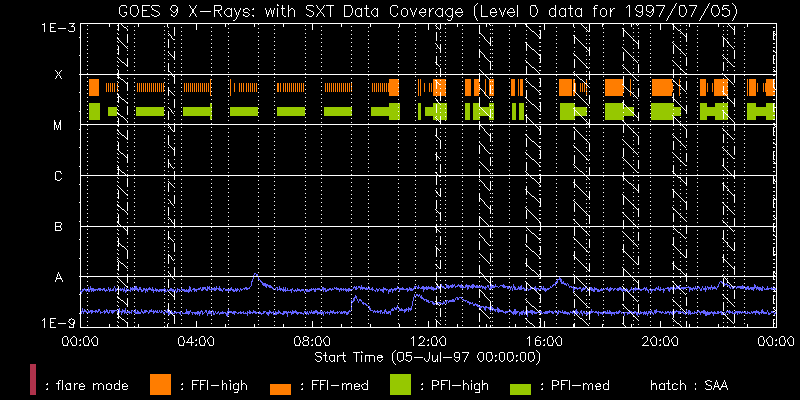The height and width of the screenshot is (400, 800).
Task: Click the small green PFI-med legend bar
Action: click(x=521, y=387)
